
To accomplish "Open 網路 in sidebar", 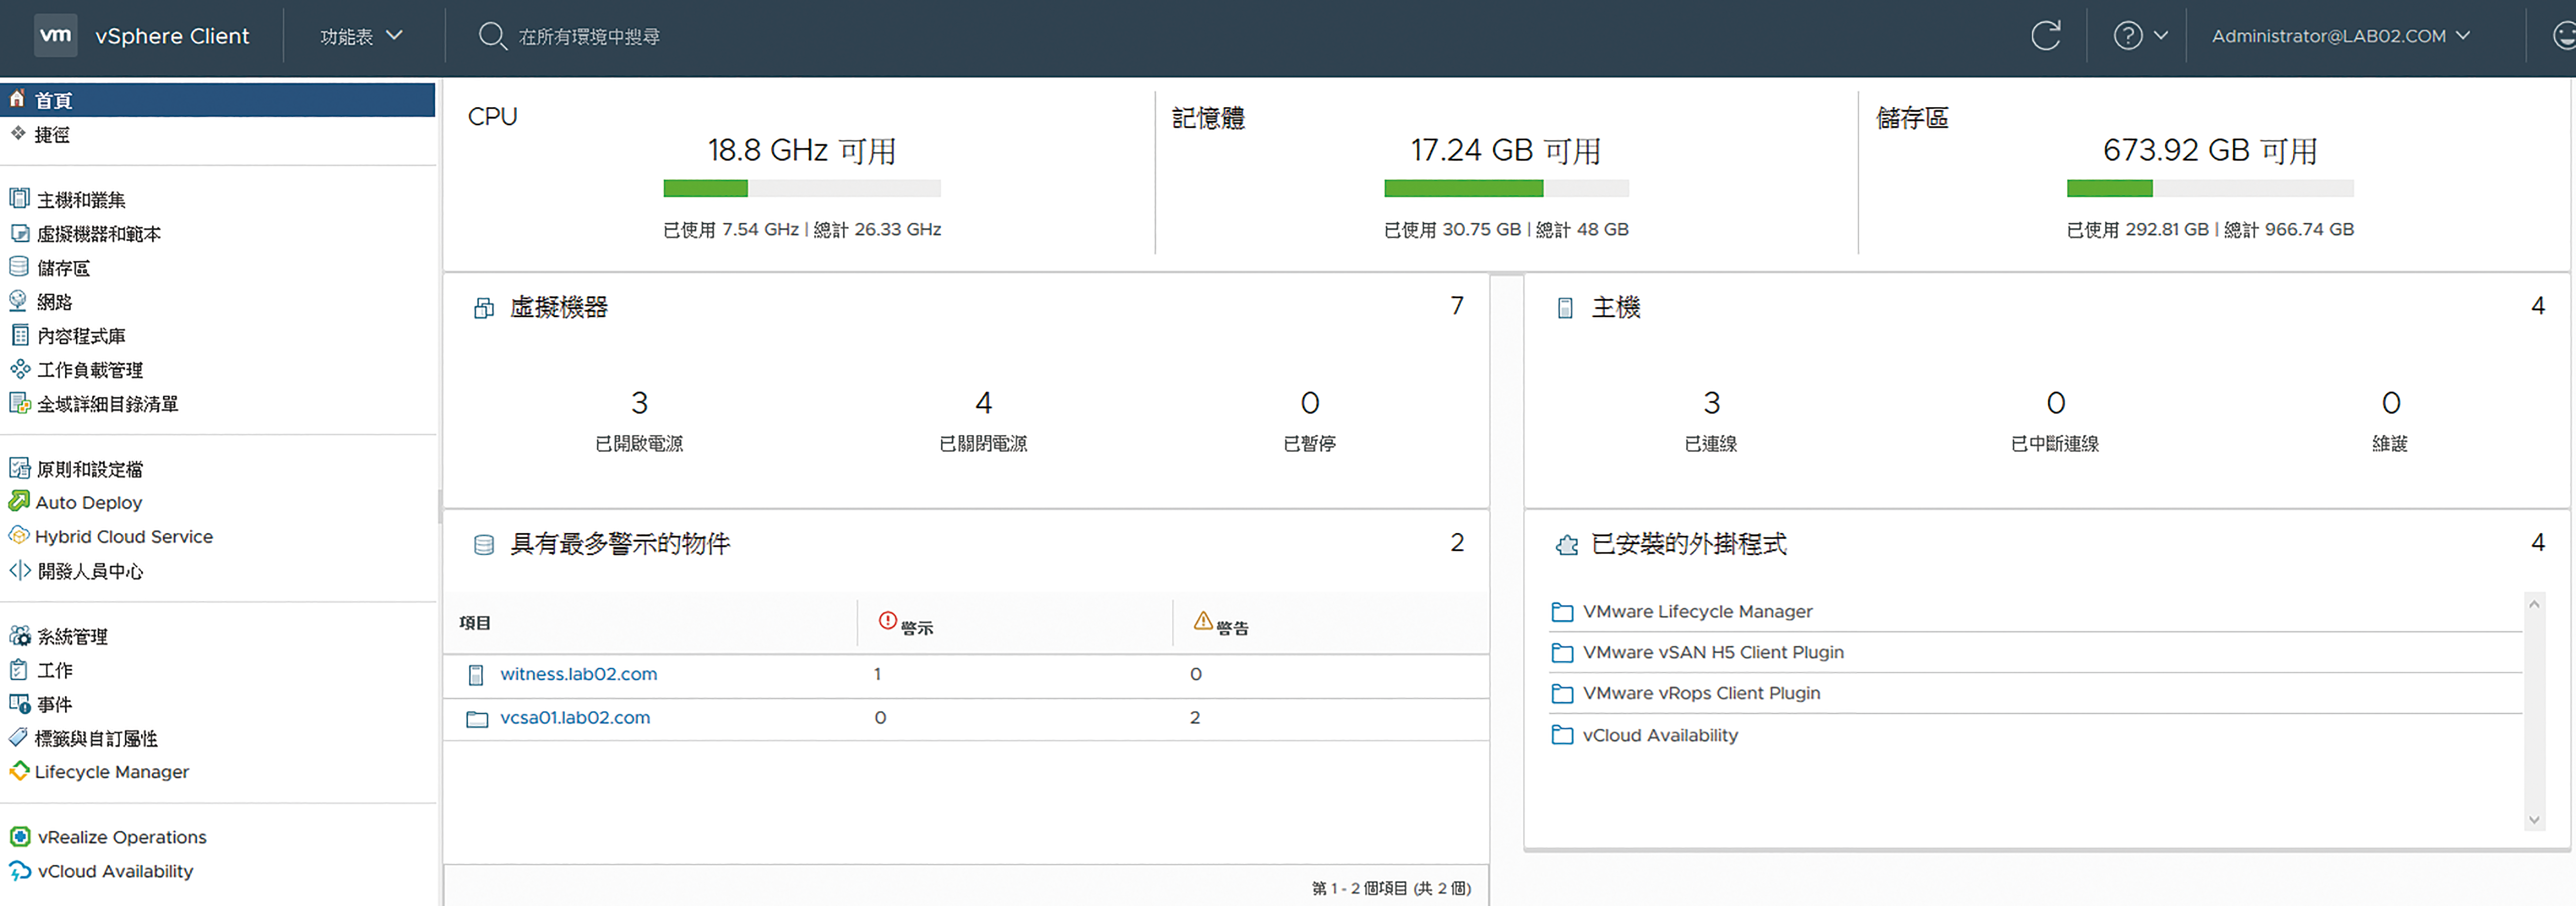I will coord(54,302).
